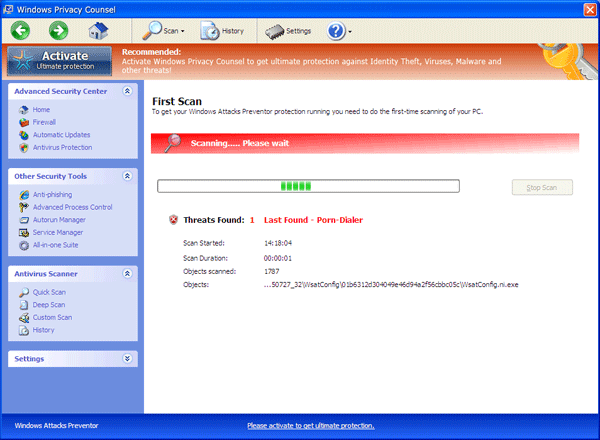Image resolution: width=600 pixels, height=440 pixels.
Task: Expand the Settings sidebar panel
Action: tap(127, 359)
